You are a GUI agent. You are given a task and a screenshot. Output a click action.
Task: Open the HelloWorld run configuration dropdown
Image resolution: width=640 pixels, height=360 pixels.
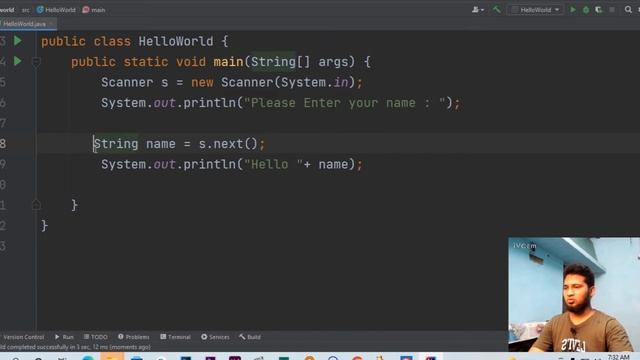point(536,9)
